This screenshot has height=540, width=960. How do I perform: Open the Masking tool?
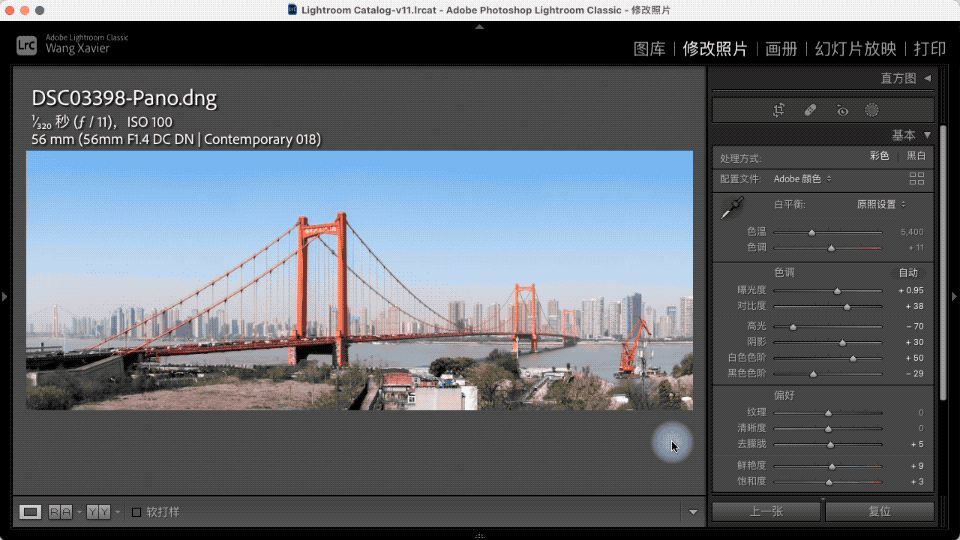(x=872, y=110)
